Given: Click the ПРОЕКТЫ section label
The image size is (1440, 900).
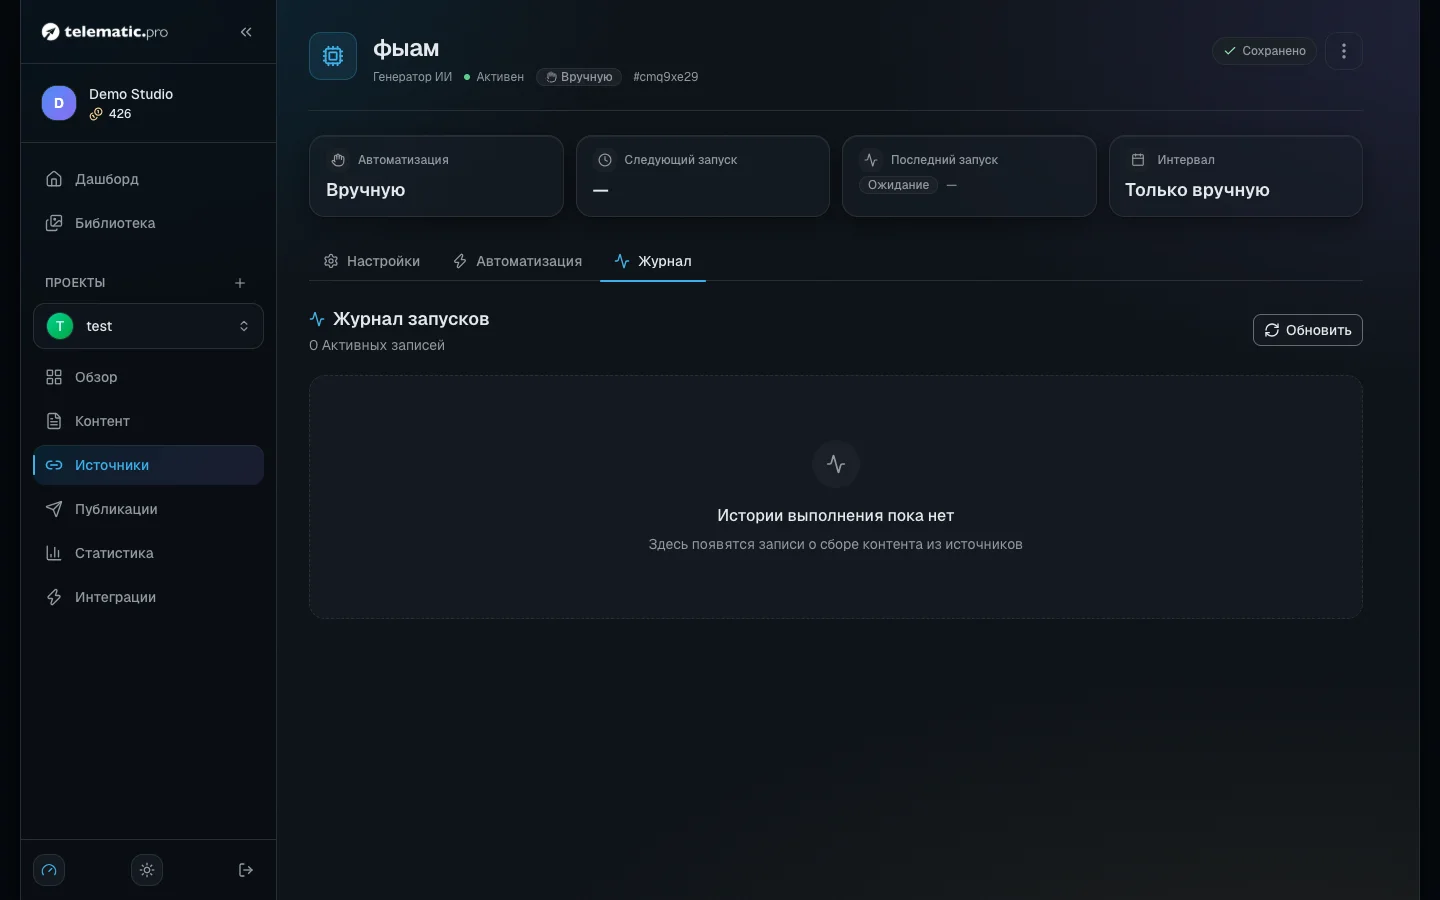Looking at the screenshot, I should coord(75,283).
